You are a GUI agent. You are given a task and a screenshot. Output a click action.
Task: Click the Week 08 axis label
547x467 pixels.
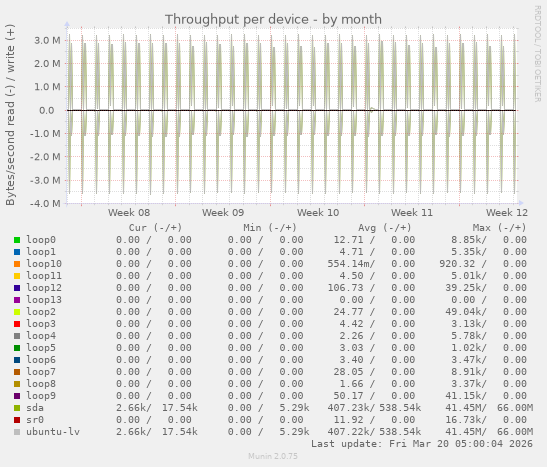129,213
